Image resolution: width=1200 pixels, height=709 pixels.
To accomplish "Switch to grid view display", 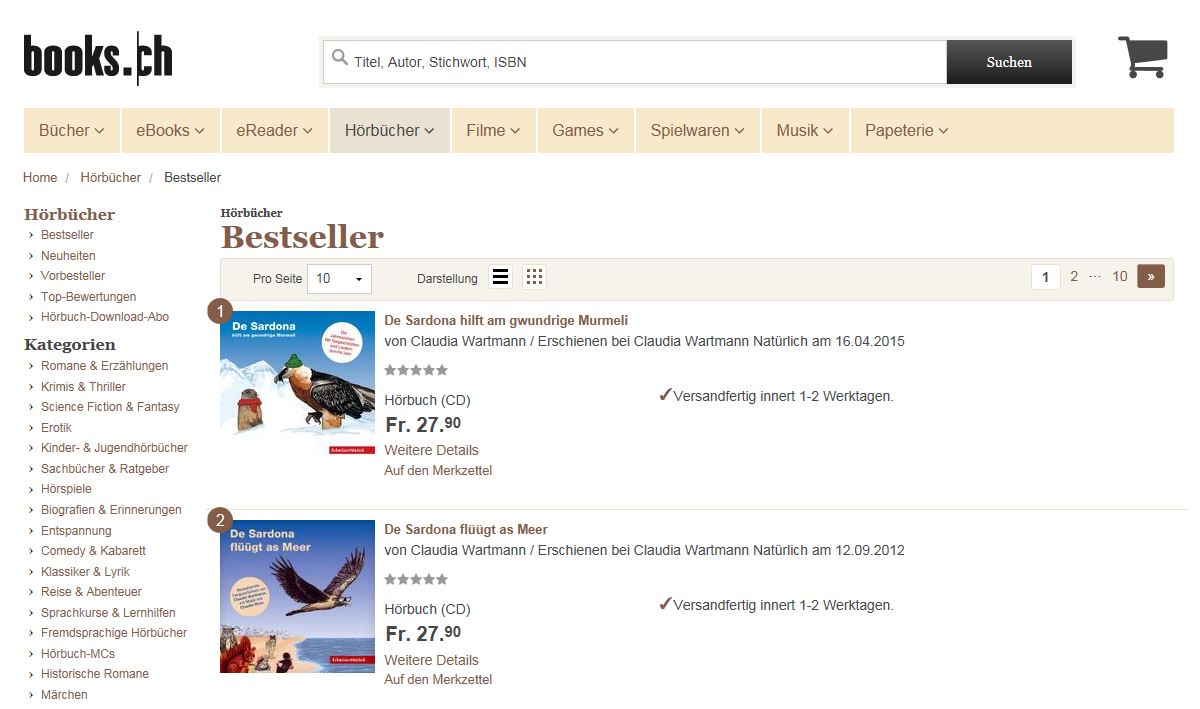I will (x=534, y=277).
